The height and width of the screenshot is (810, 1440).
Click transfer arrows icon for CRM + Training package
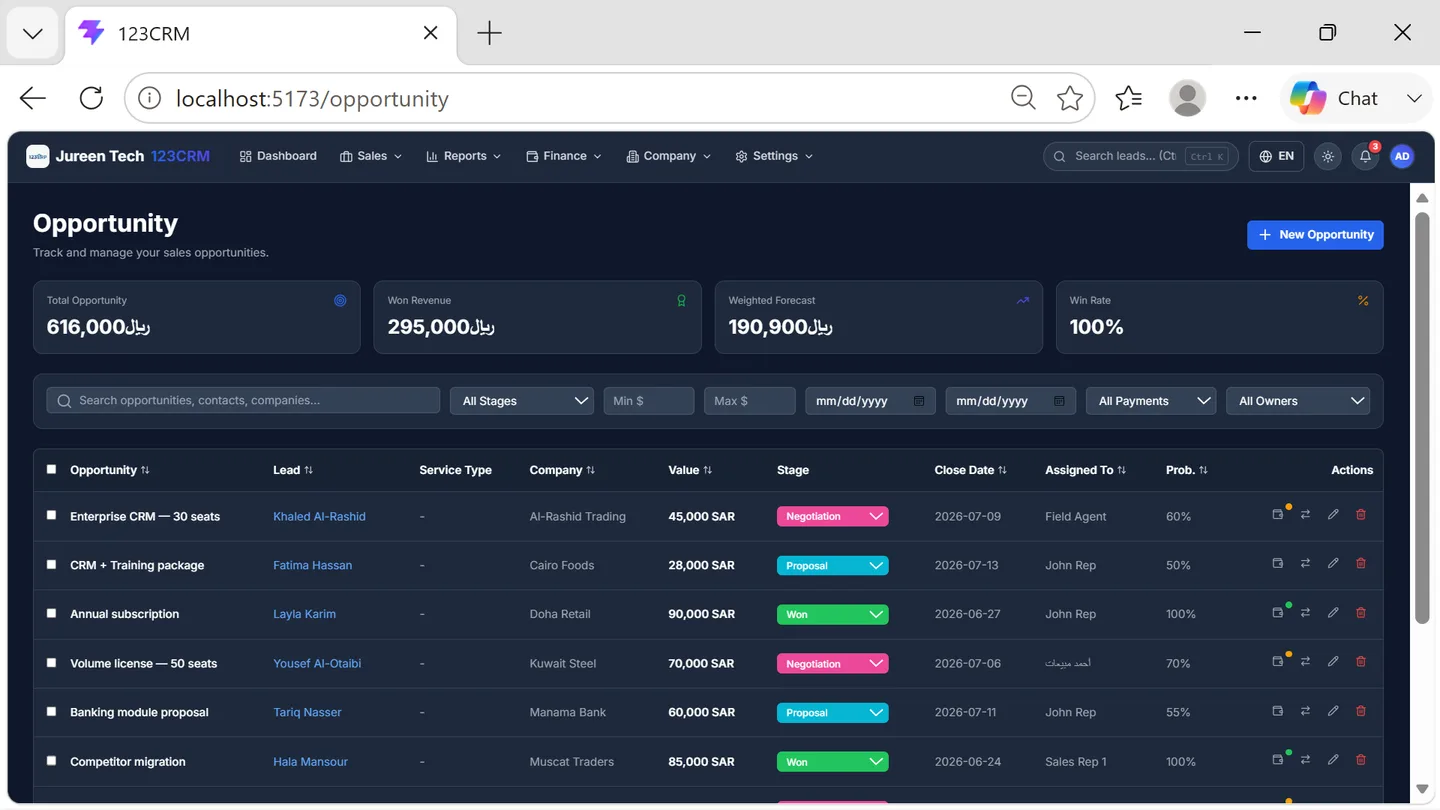click(x=1305, y=563)
